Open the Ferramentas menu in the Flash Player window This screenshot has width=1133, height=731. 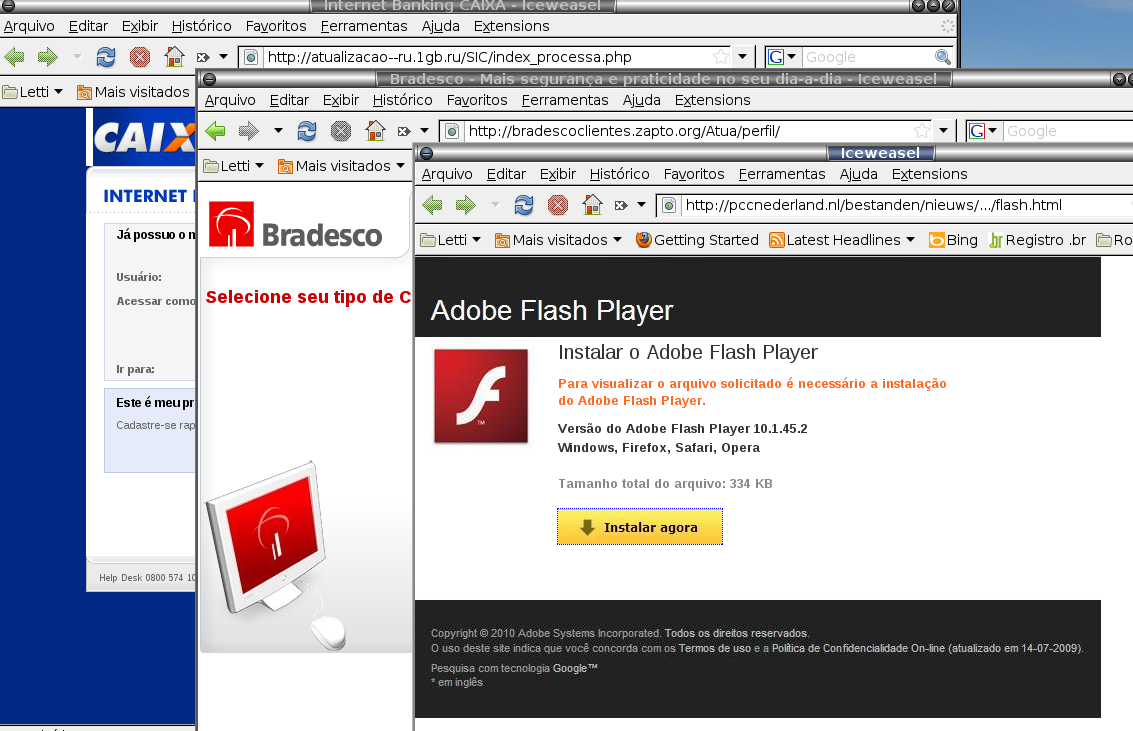782,174
